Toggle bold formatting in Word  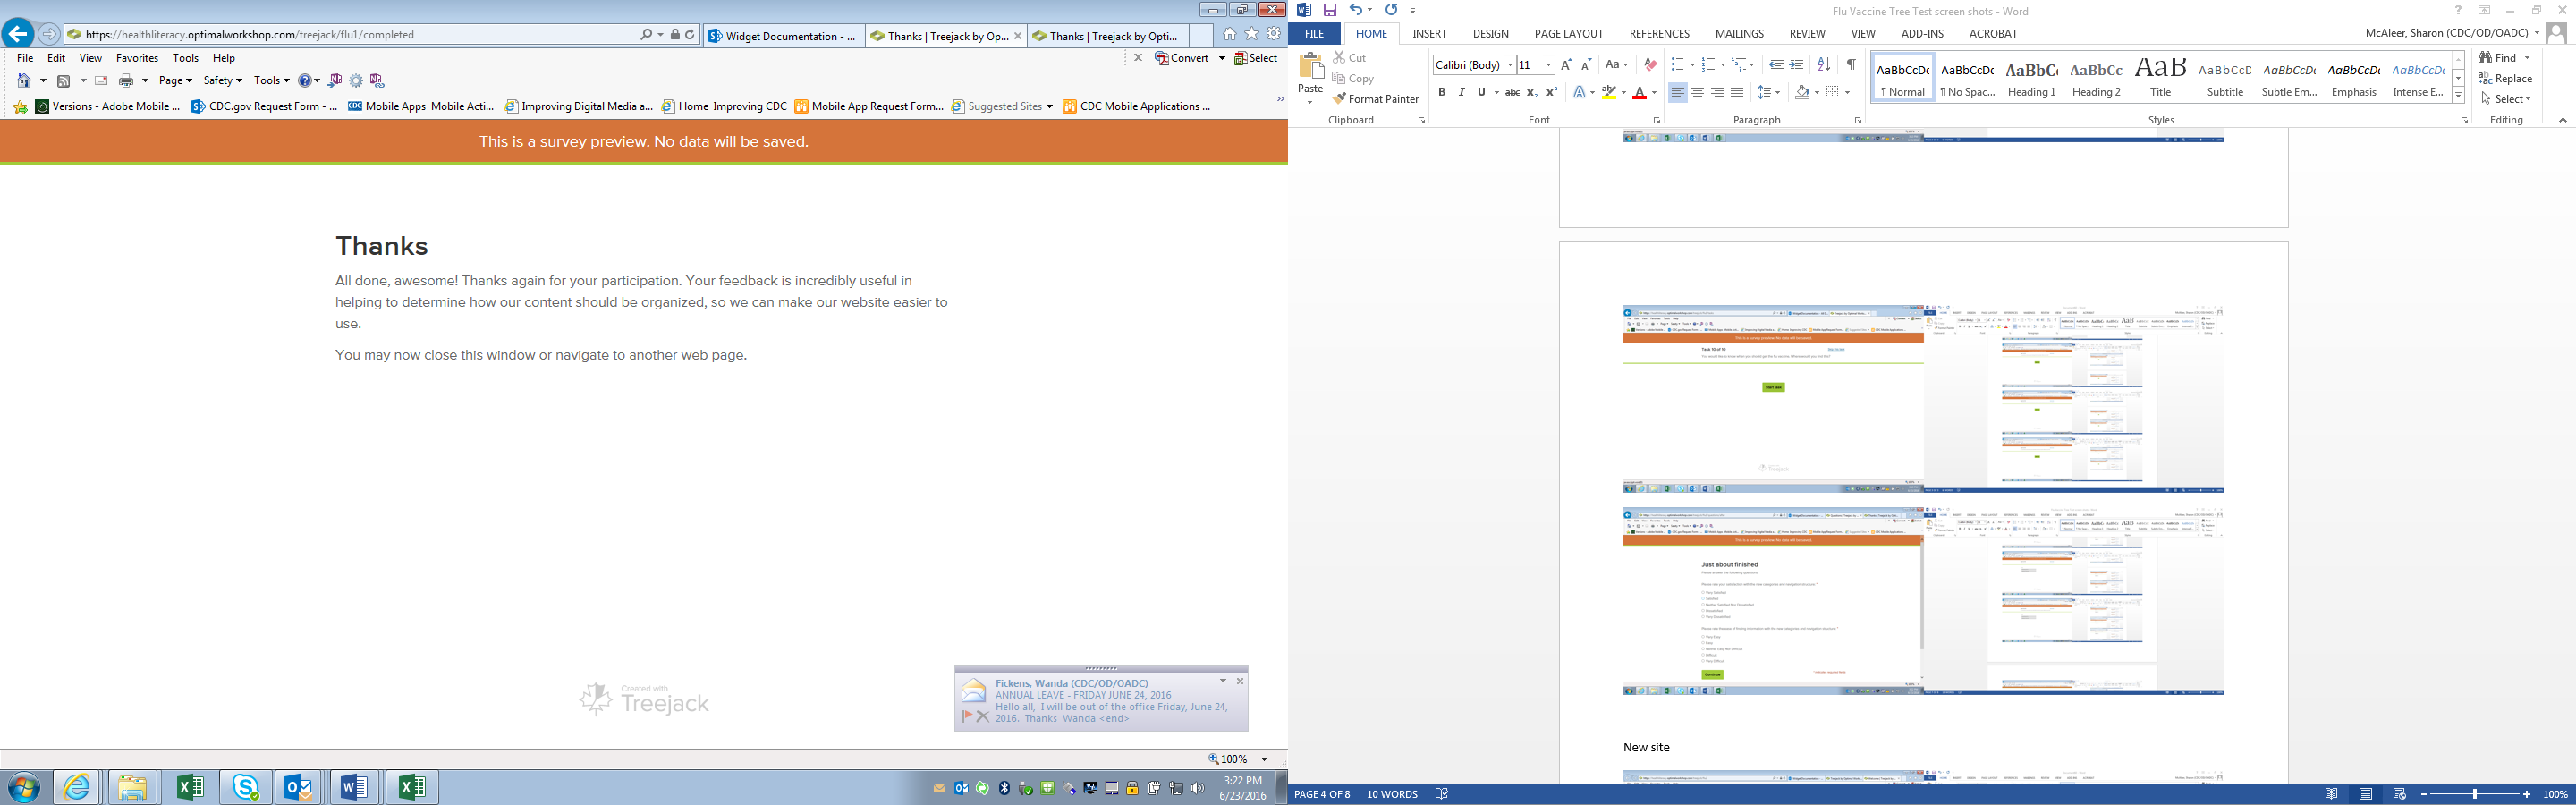[1442, 92]
